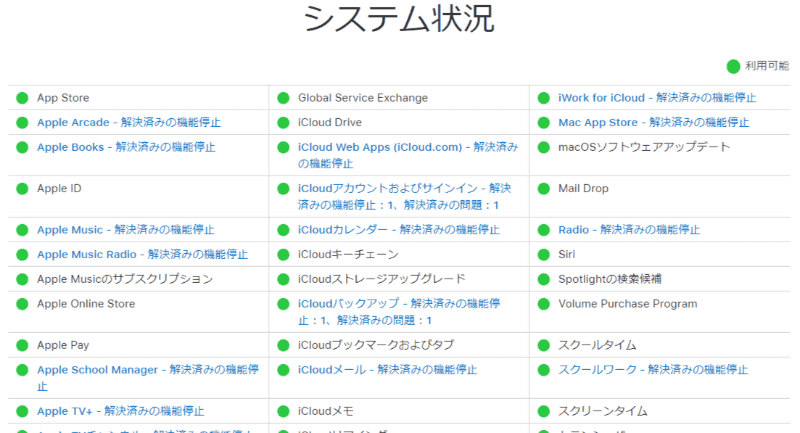Click status dot beside Mail Drop
This screenshot has height=433, width=800.
coord(544,189)
